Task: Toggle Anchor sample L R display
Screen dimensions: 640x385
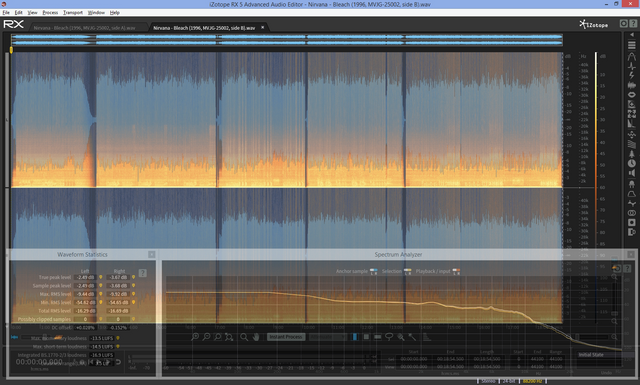Action: 373,272
